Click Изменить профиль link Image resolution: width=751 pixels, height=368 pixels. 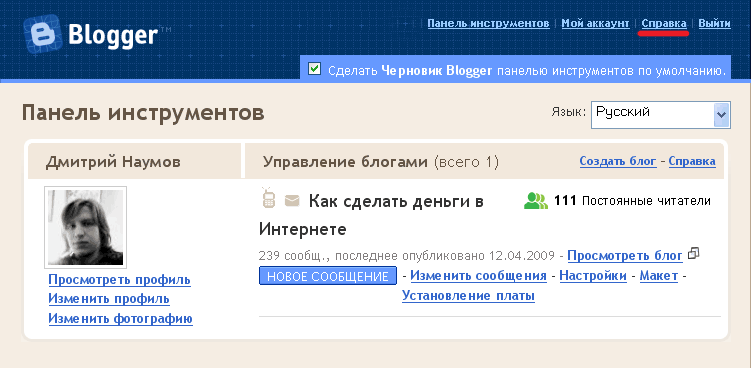[109, 299]
